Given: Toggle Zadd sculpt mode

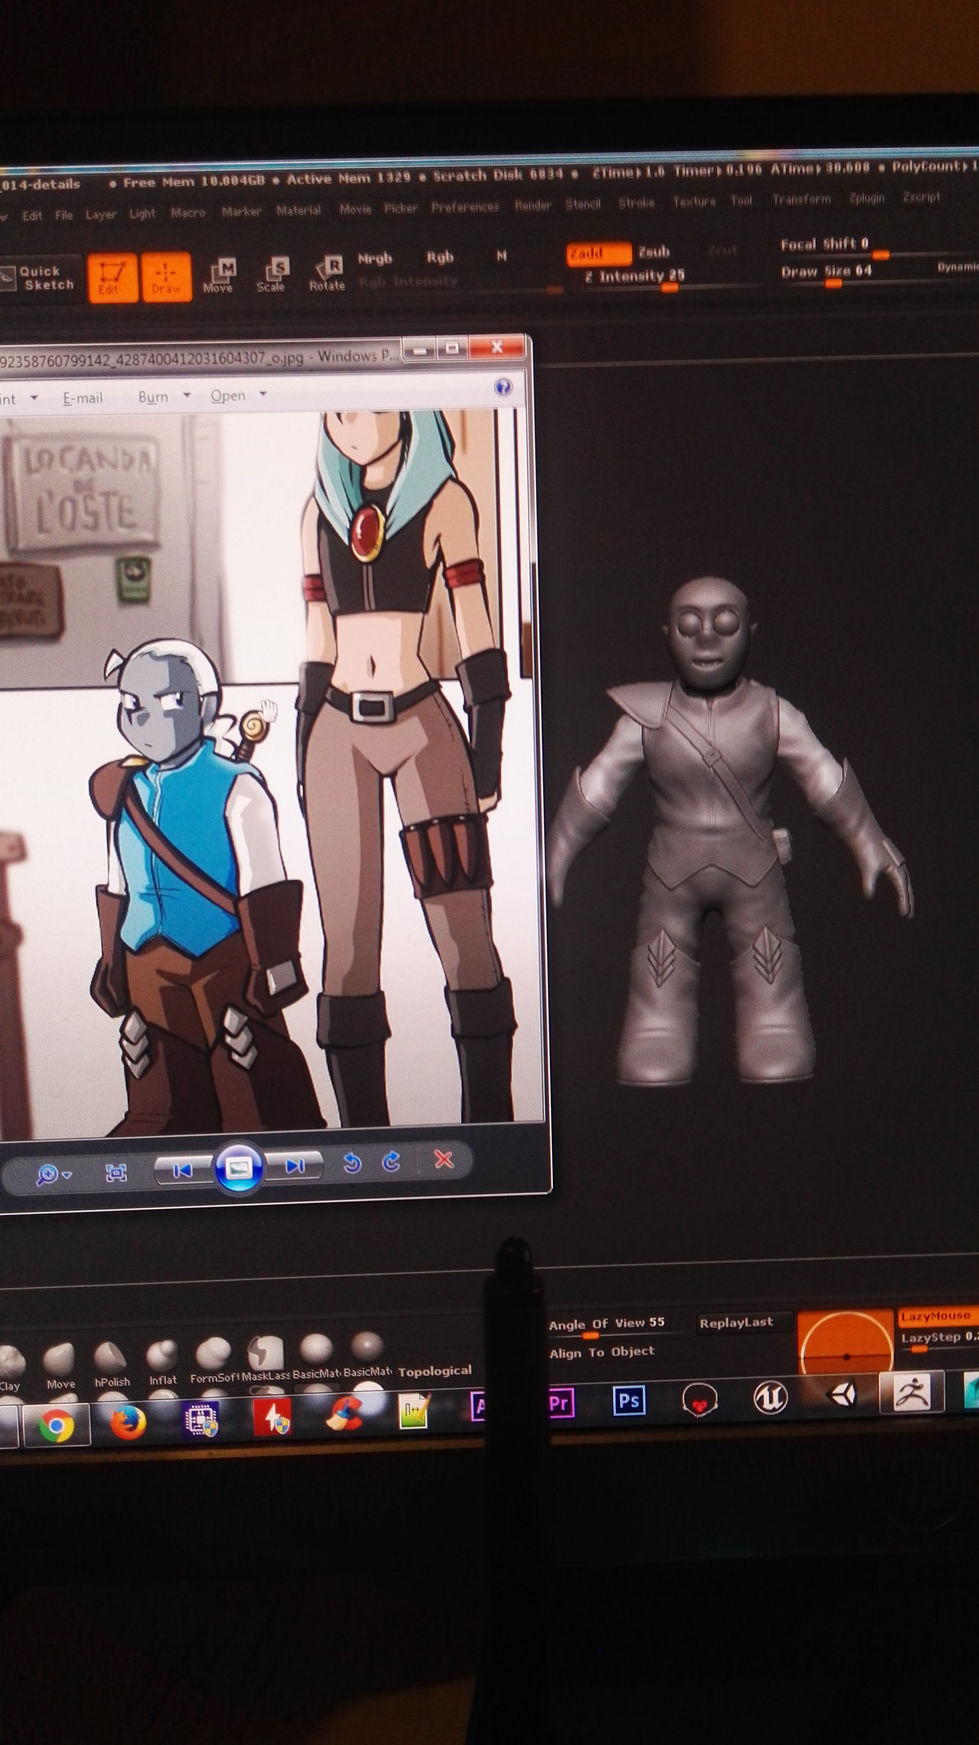Looking at the screenshot, I should pos(598,254).
